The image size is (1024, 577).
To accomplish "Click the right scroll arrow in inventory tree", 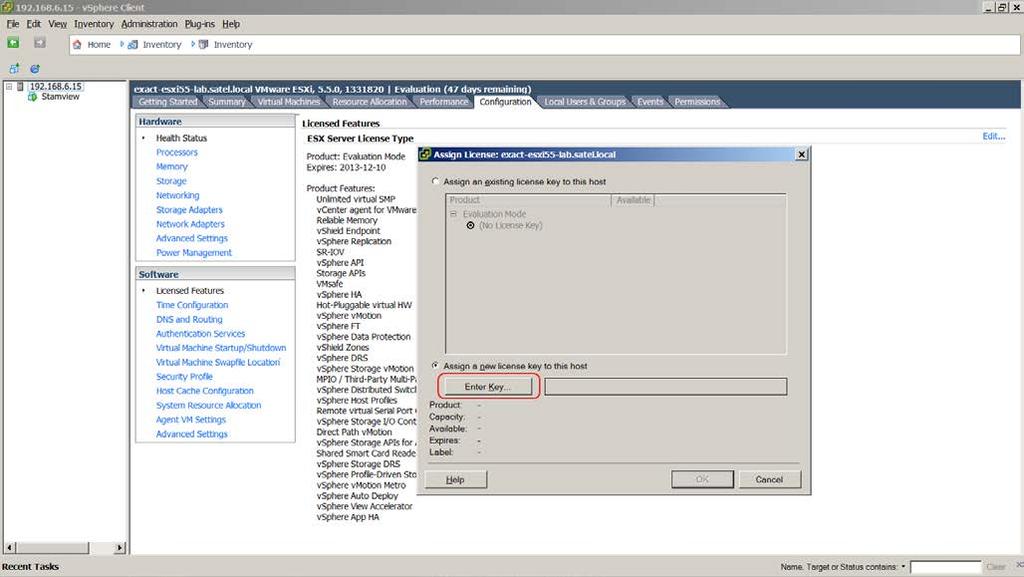I will click(x=120, y=548).
